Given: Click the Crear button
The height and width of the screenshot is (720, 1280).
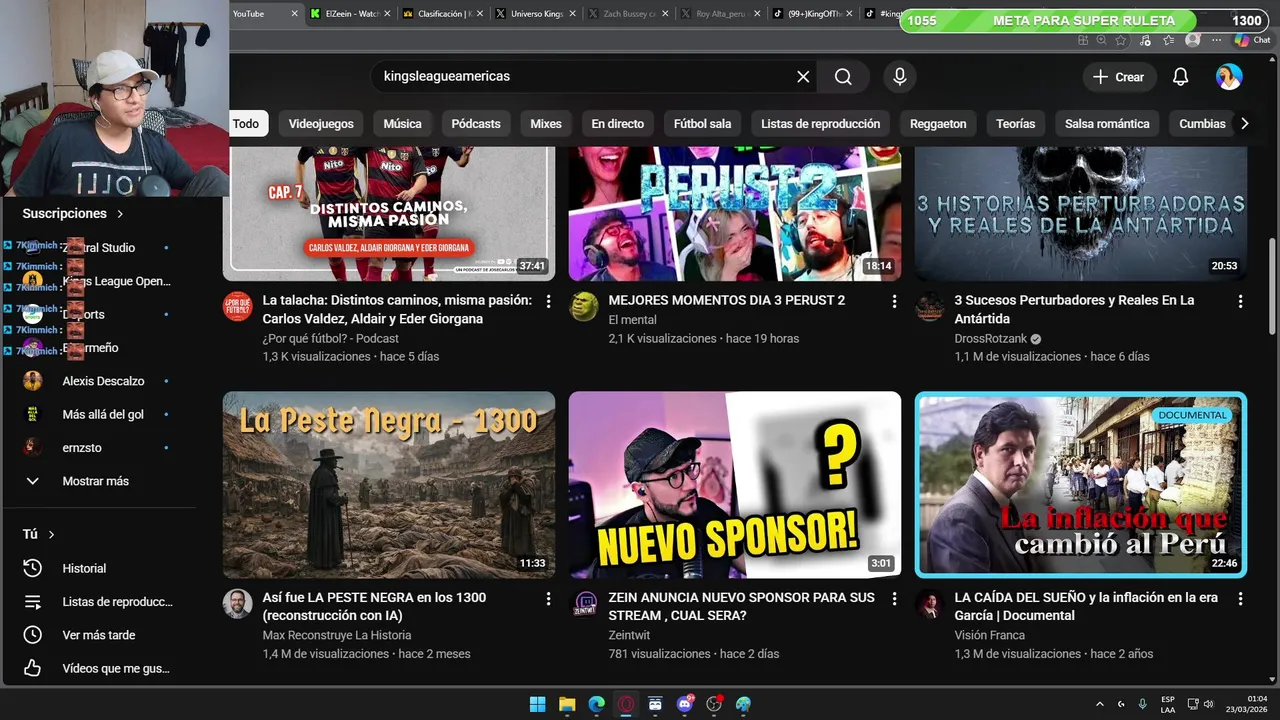Looking at the screenshot, I should click(x=1119, y=77).
